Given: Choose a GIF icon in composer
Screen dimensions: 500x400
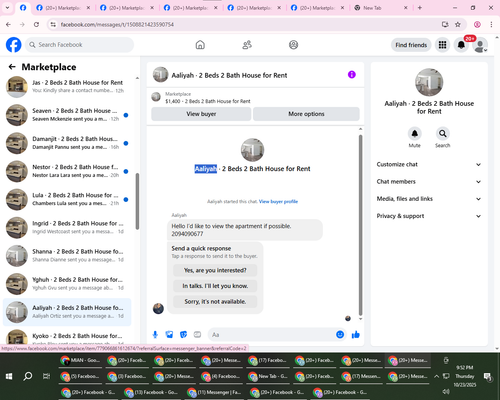Looking at the screenshot, I should 197,334.
